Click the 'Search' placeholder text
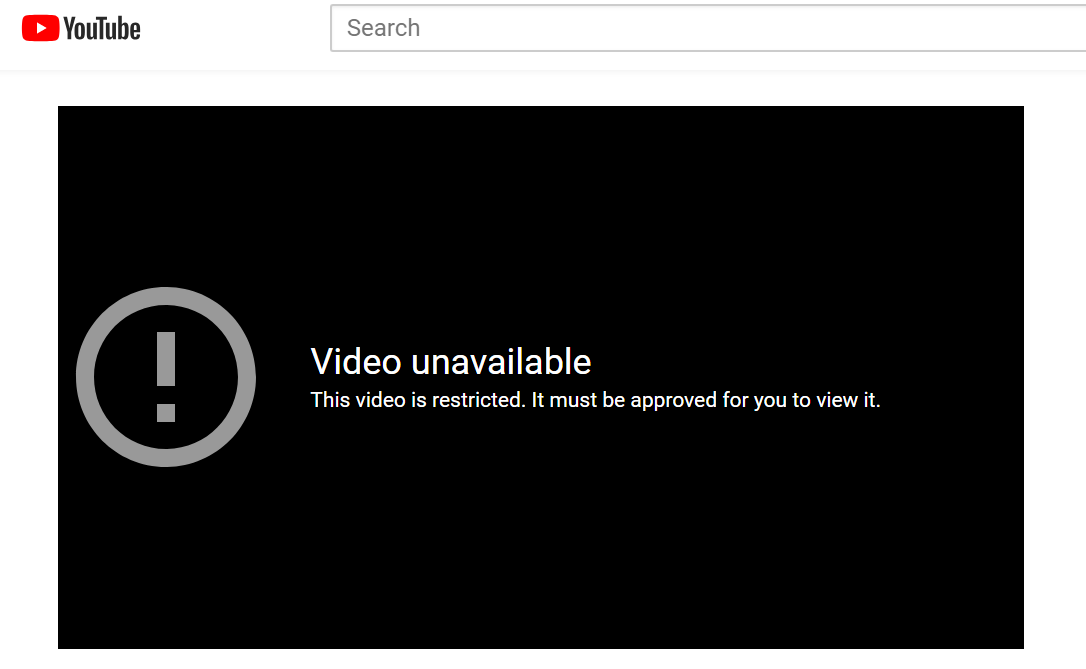 [x=383, y=28]
